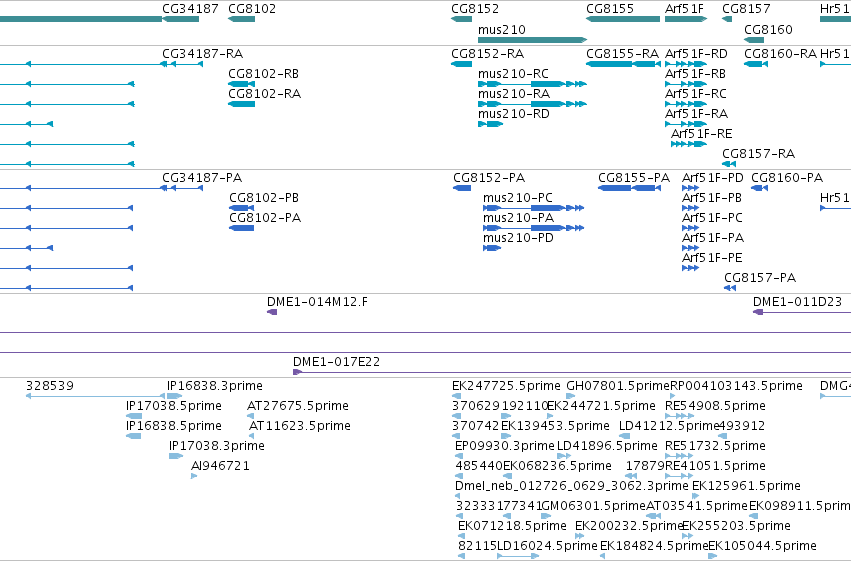Image resolution: width=851 pixels, height=561 pixels.
Task: Click the Arf51F gene label
Action: pos(684,9)
